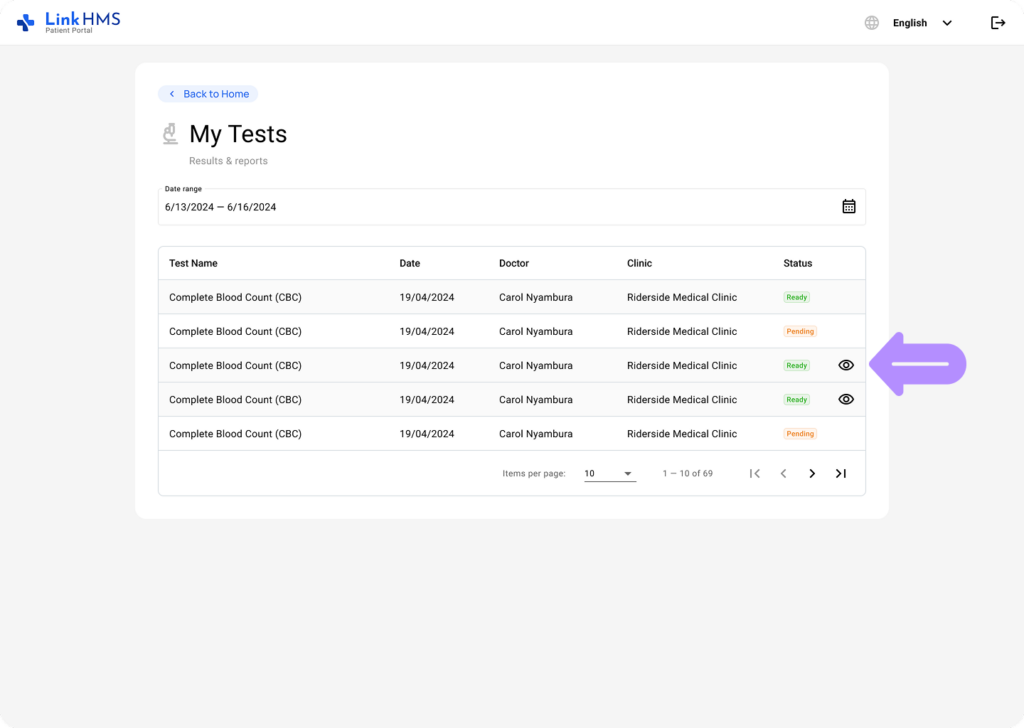Click the Ready badge in the first row
This screenshot has width=1024, height=728.
tap(796, 297)
